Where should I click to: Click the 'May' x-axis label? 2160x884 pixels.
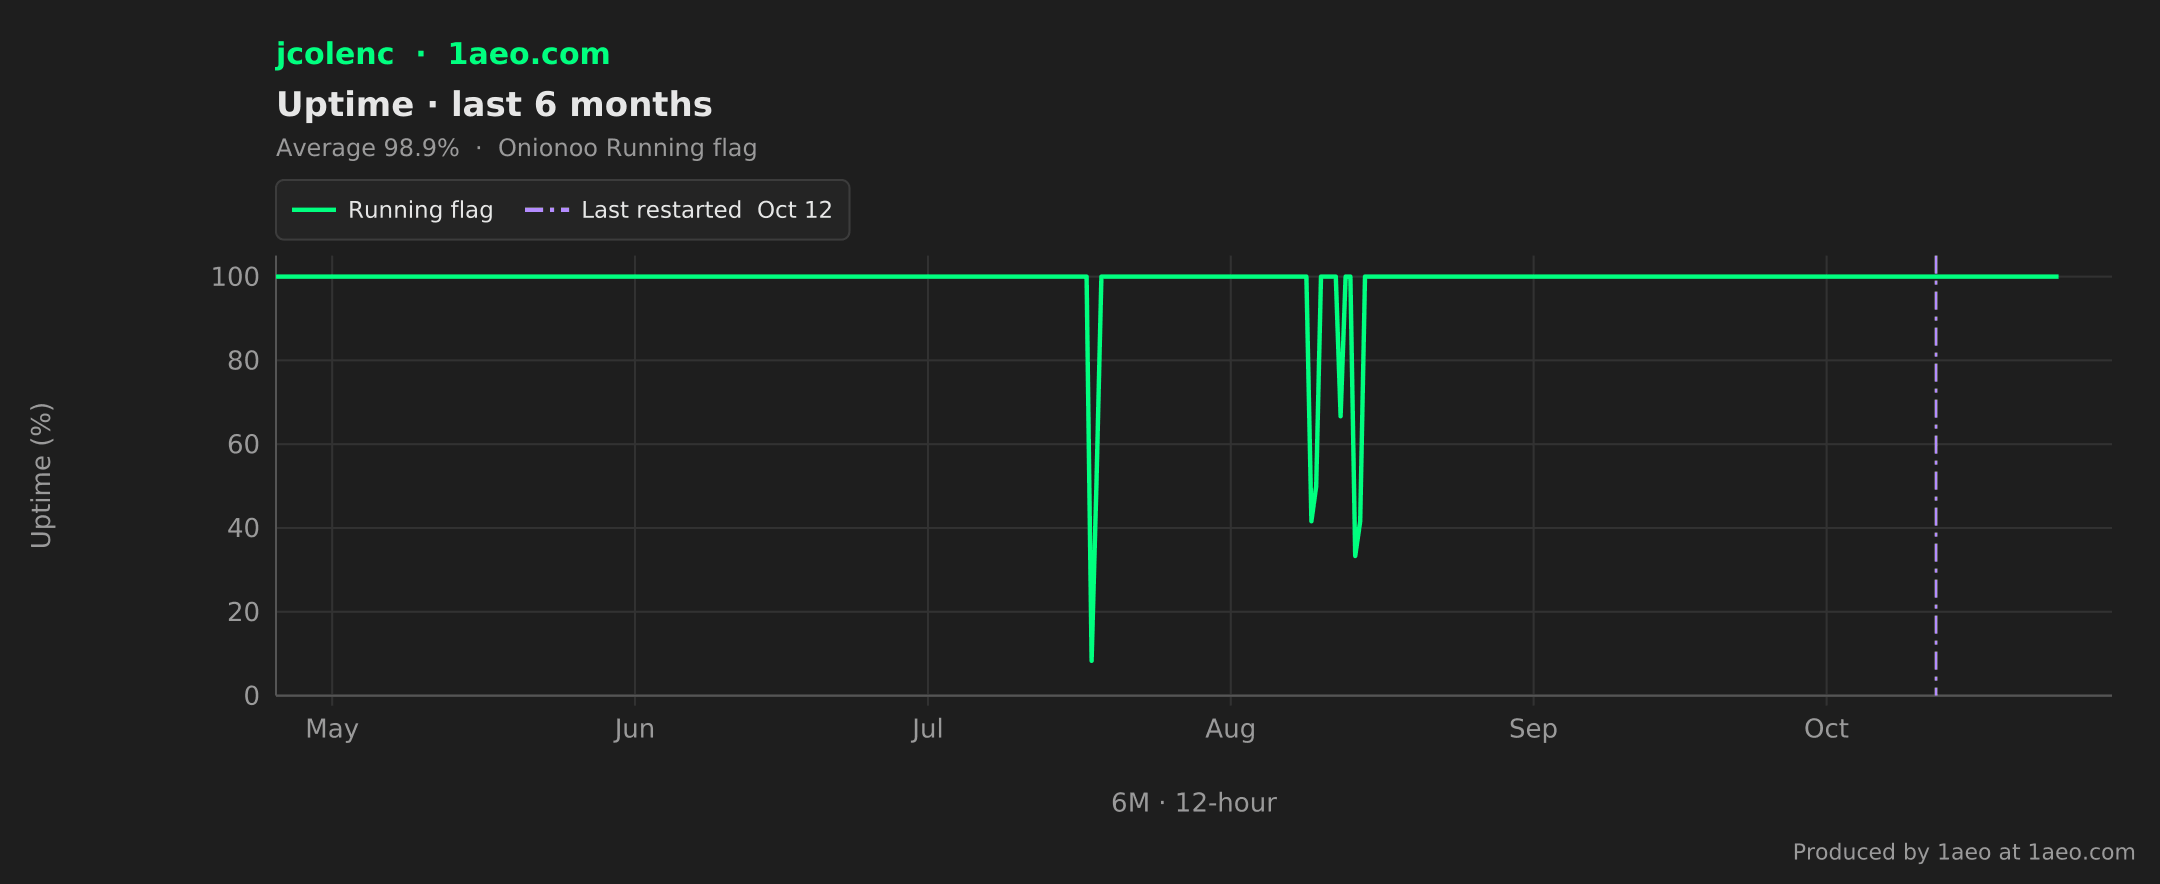click(x=332, y=729)
